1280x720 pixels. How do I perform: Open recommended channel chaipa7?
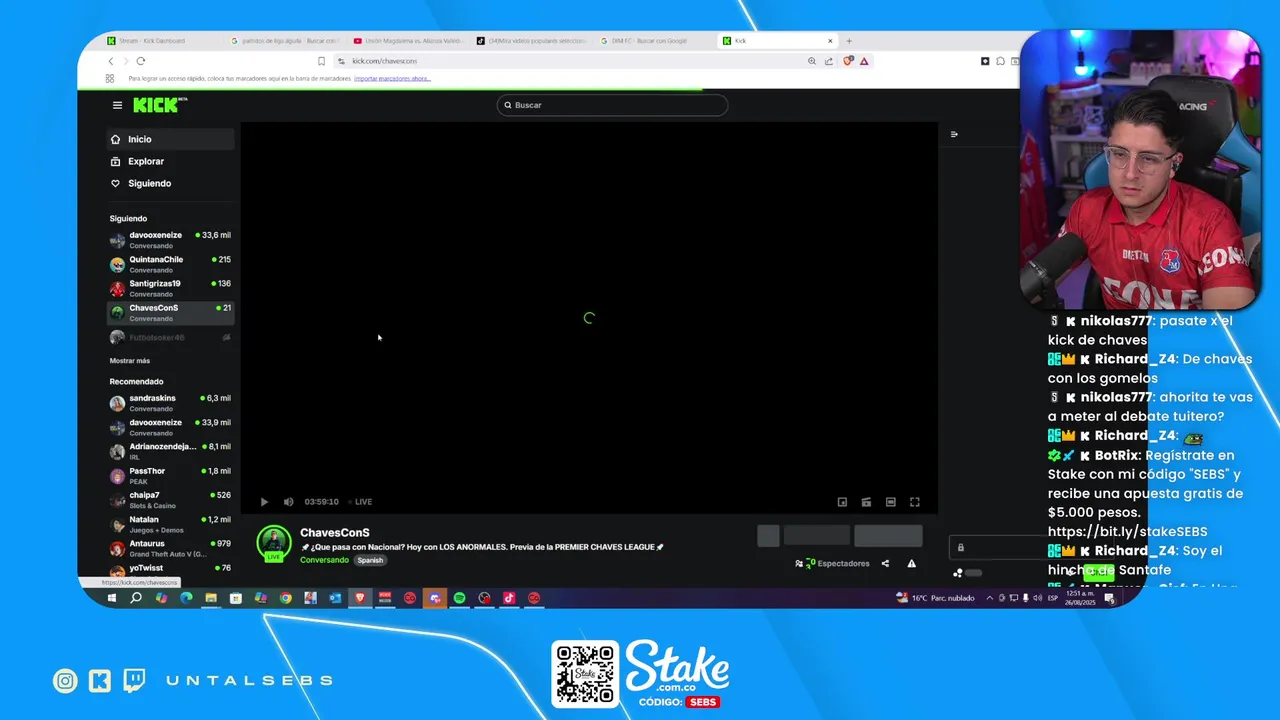tap(170, 499)
